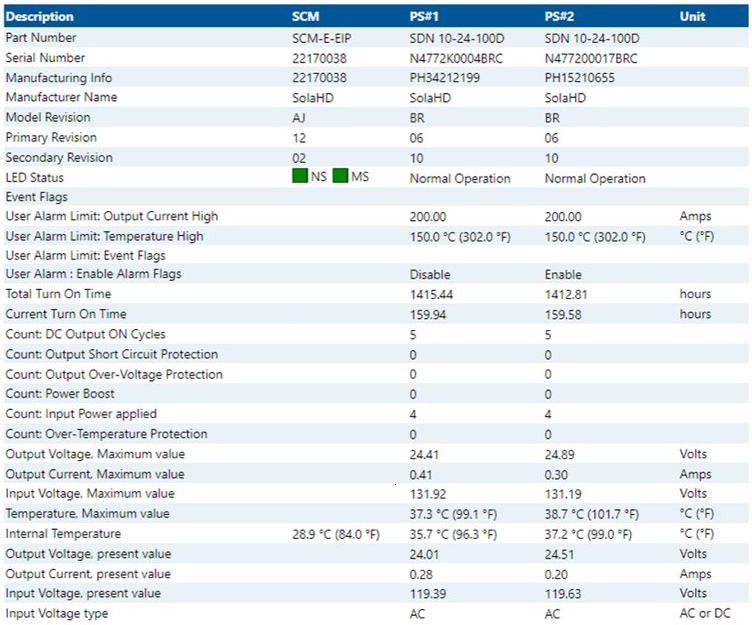This screenshot has width=752, height=625.
Task: Click Count: DC Output ON Cycles label
Action: point(85,334)
